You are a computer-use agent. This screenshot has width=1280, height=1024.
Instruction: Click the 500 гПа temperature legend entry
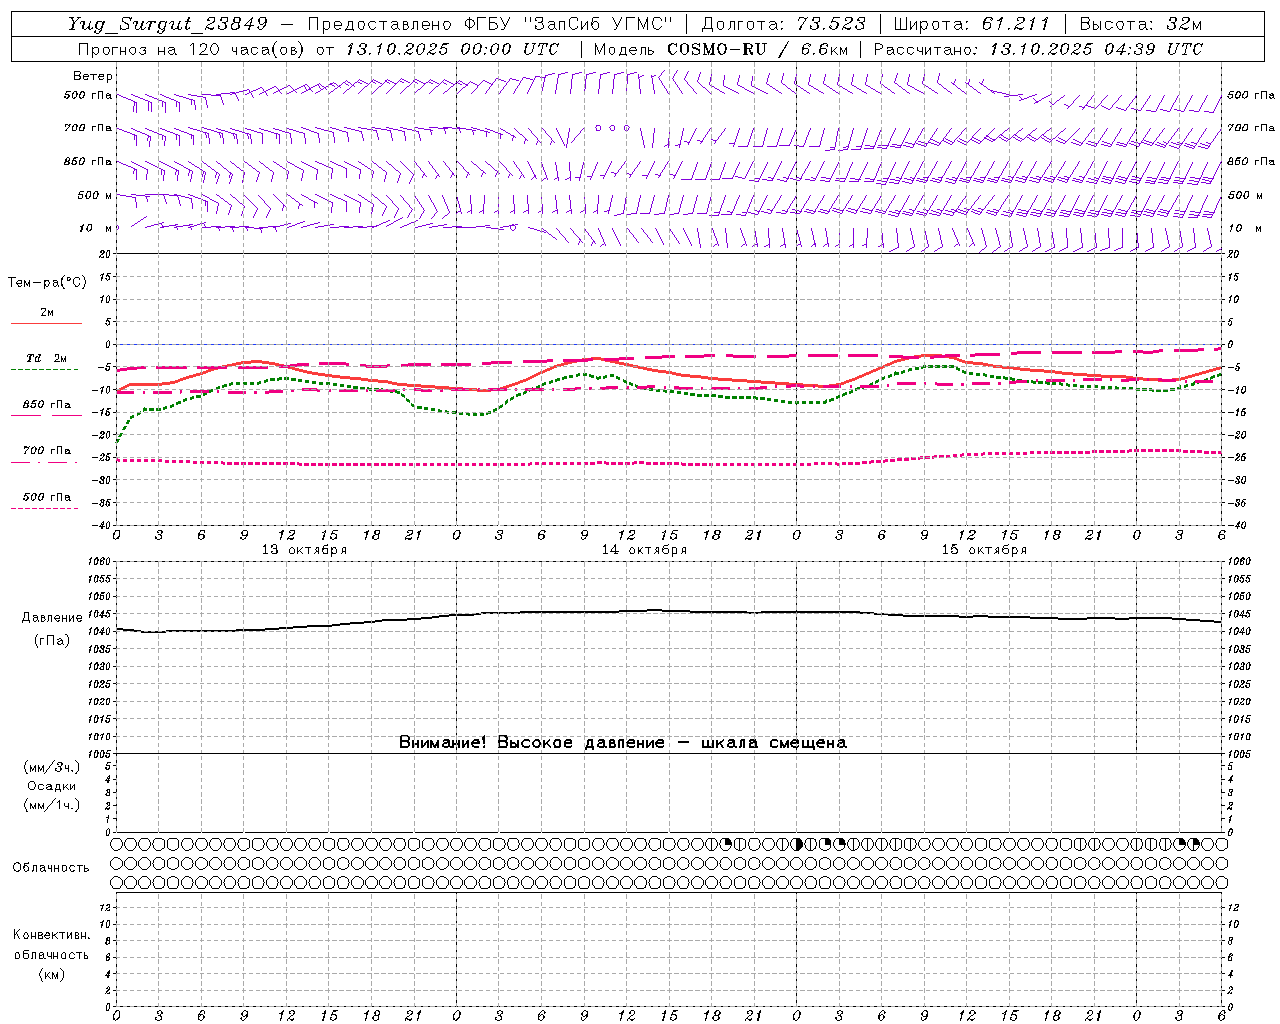tap(46, 496)
